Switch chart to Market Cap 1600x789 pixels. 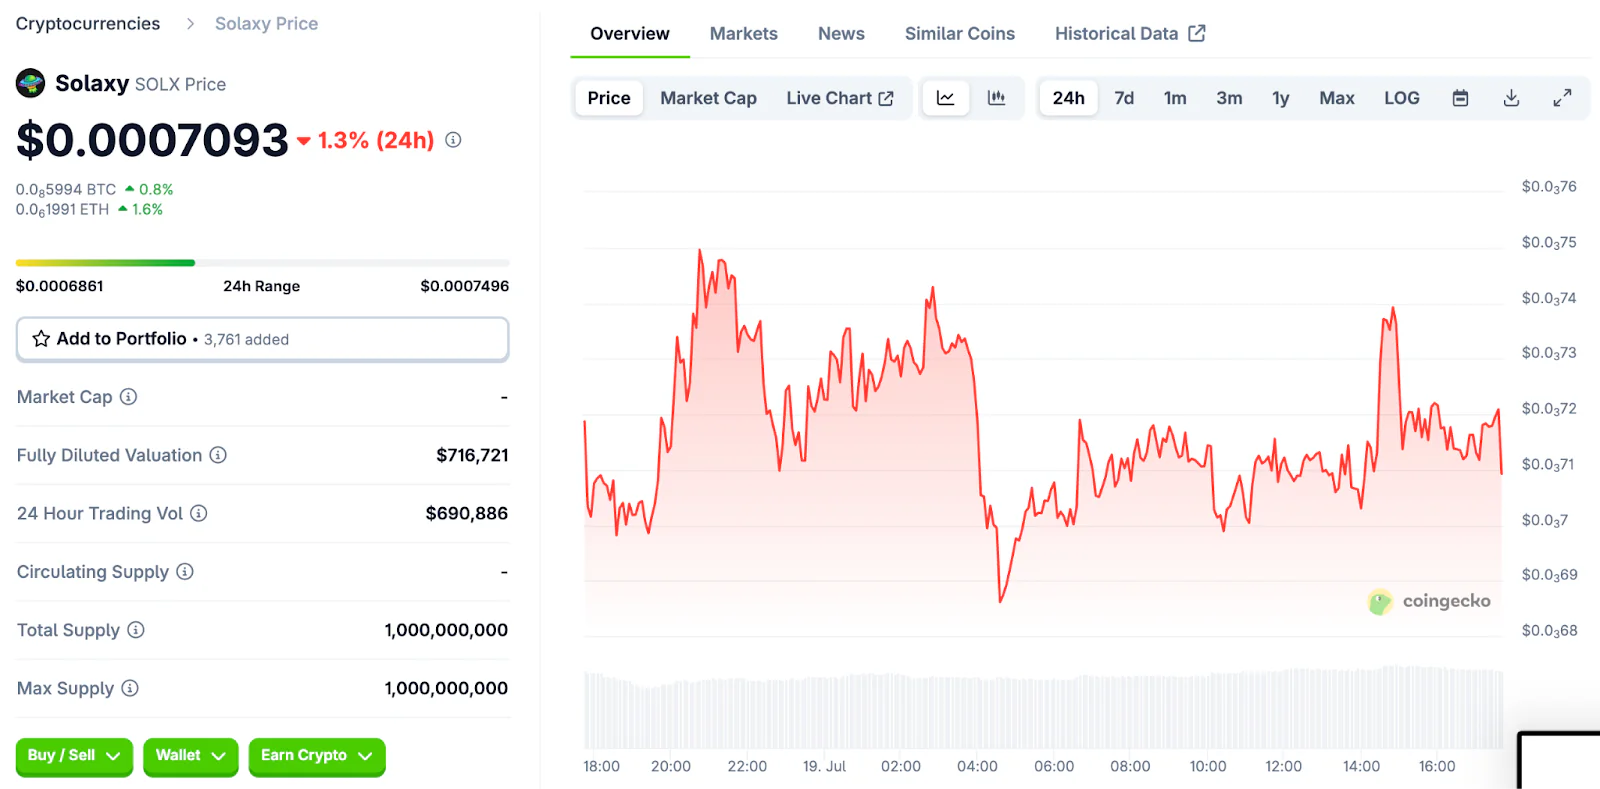708,98
